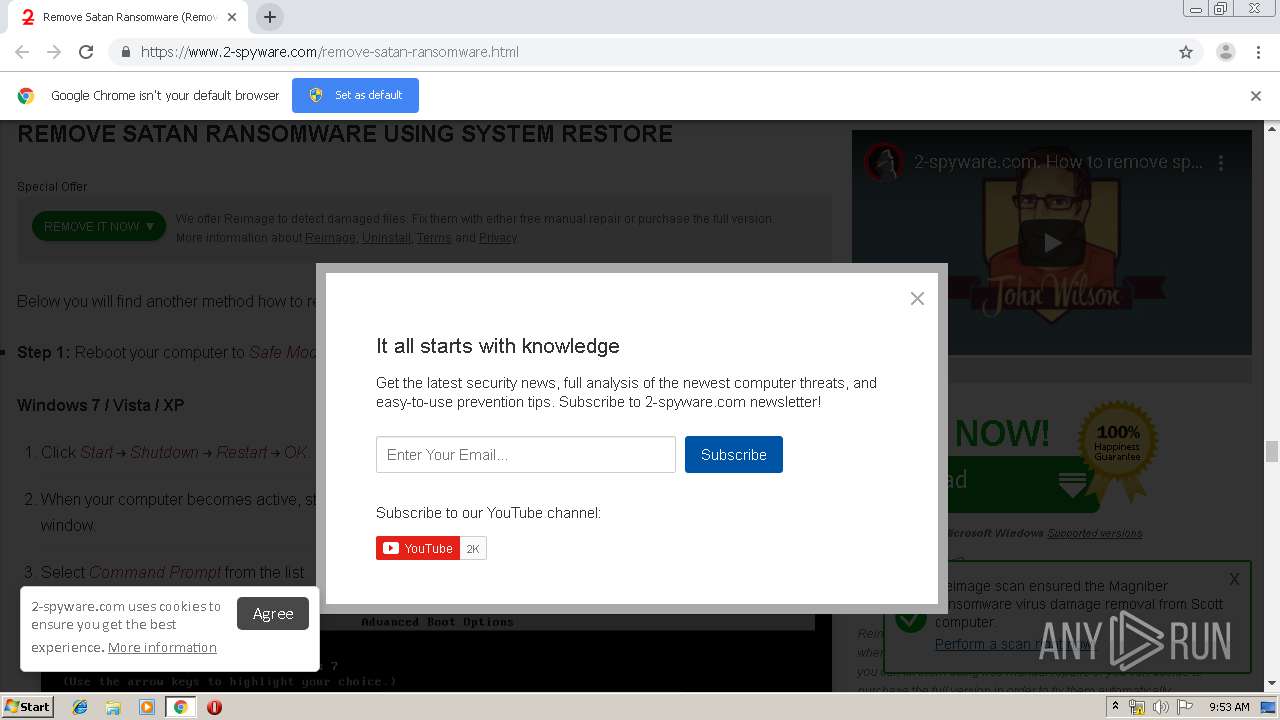1280x720 pixels.
Task: Open the video's three-dot options
Action: coord(1220,163)
